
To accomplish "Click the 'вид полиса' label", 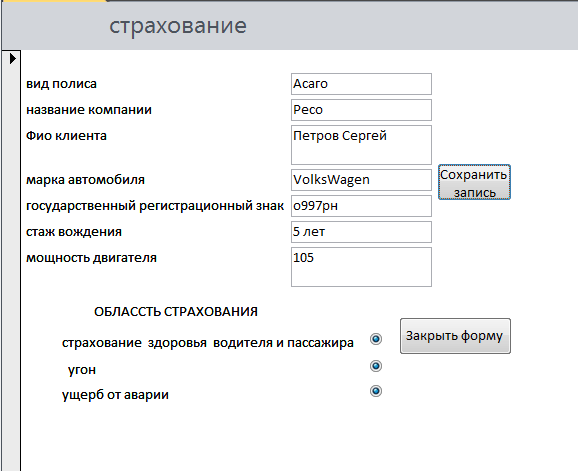I will (x=61, y=84).
